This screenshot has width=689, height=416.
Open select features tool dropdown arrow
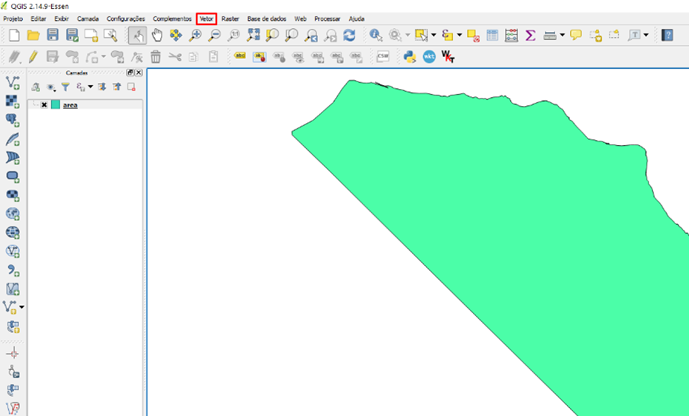pos(433,35)
